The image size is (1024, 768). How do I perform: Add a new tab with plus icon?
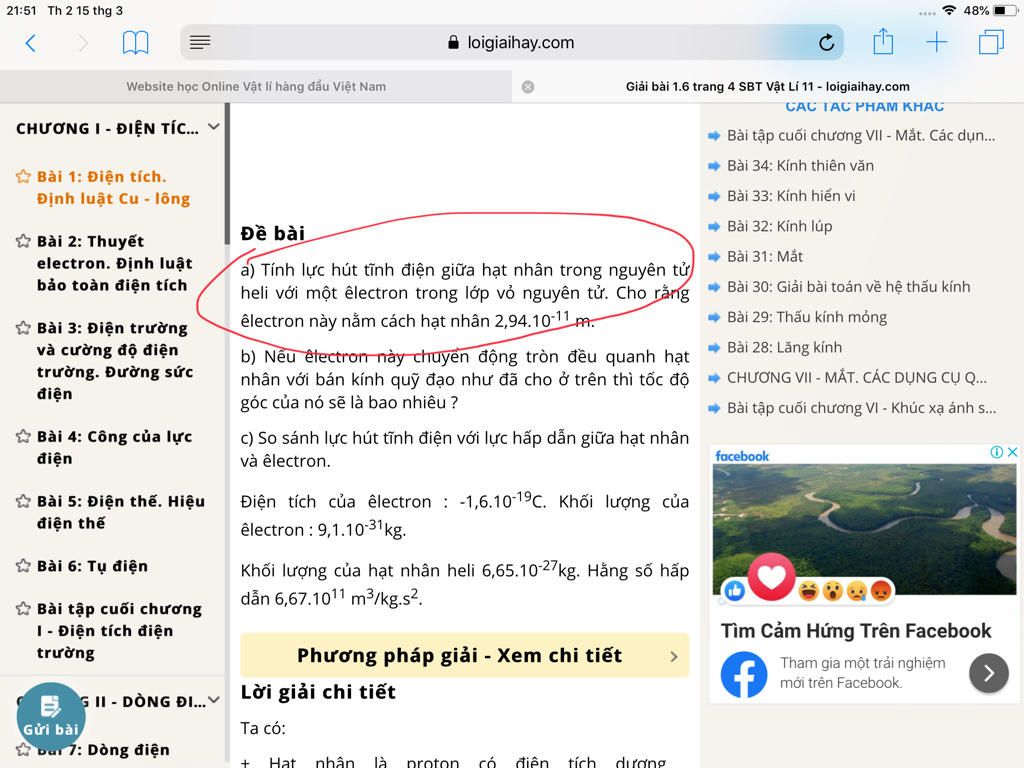[936, 42]
